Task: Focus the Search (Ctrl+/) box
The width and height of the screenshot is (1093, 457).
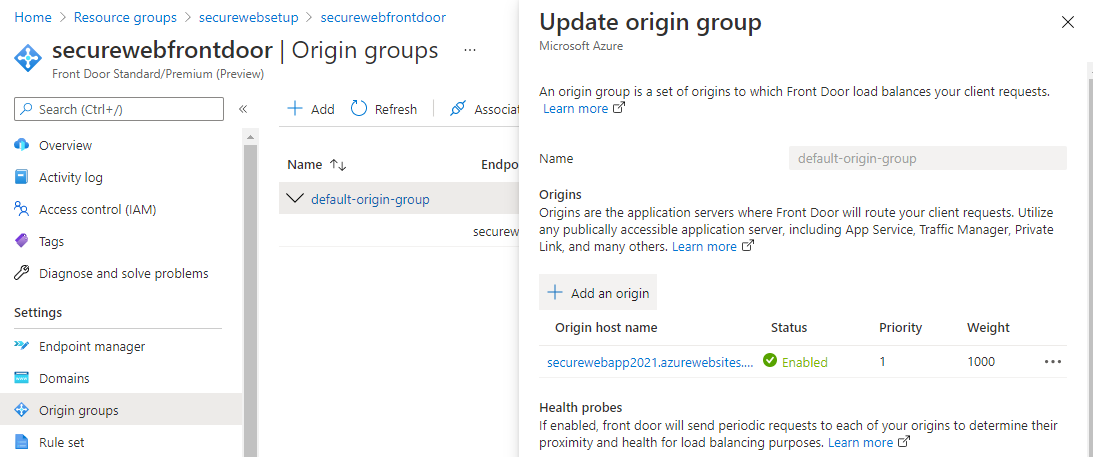Action: pos(119,109)
